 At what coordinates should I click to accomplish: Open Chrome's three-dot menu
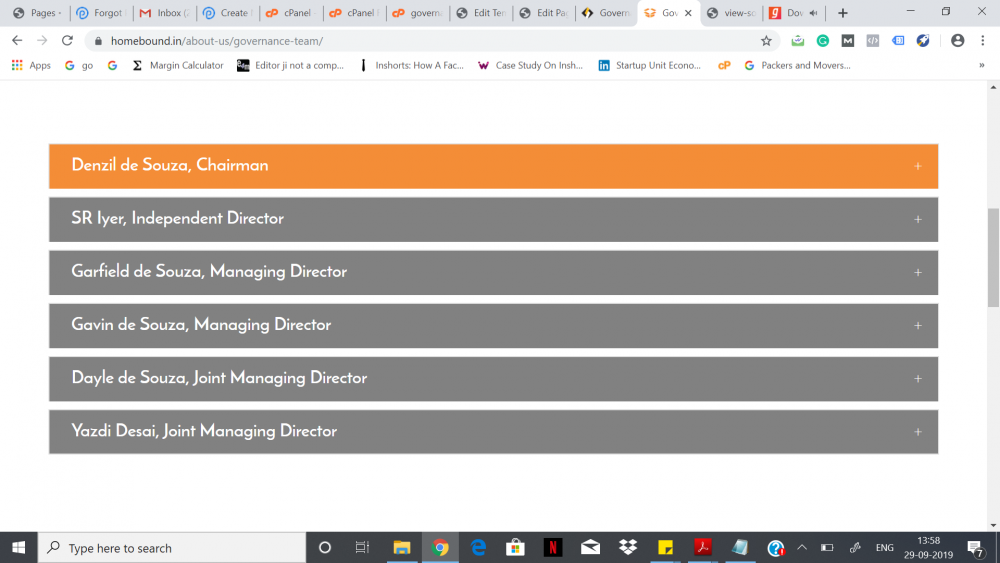point(983,41)
